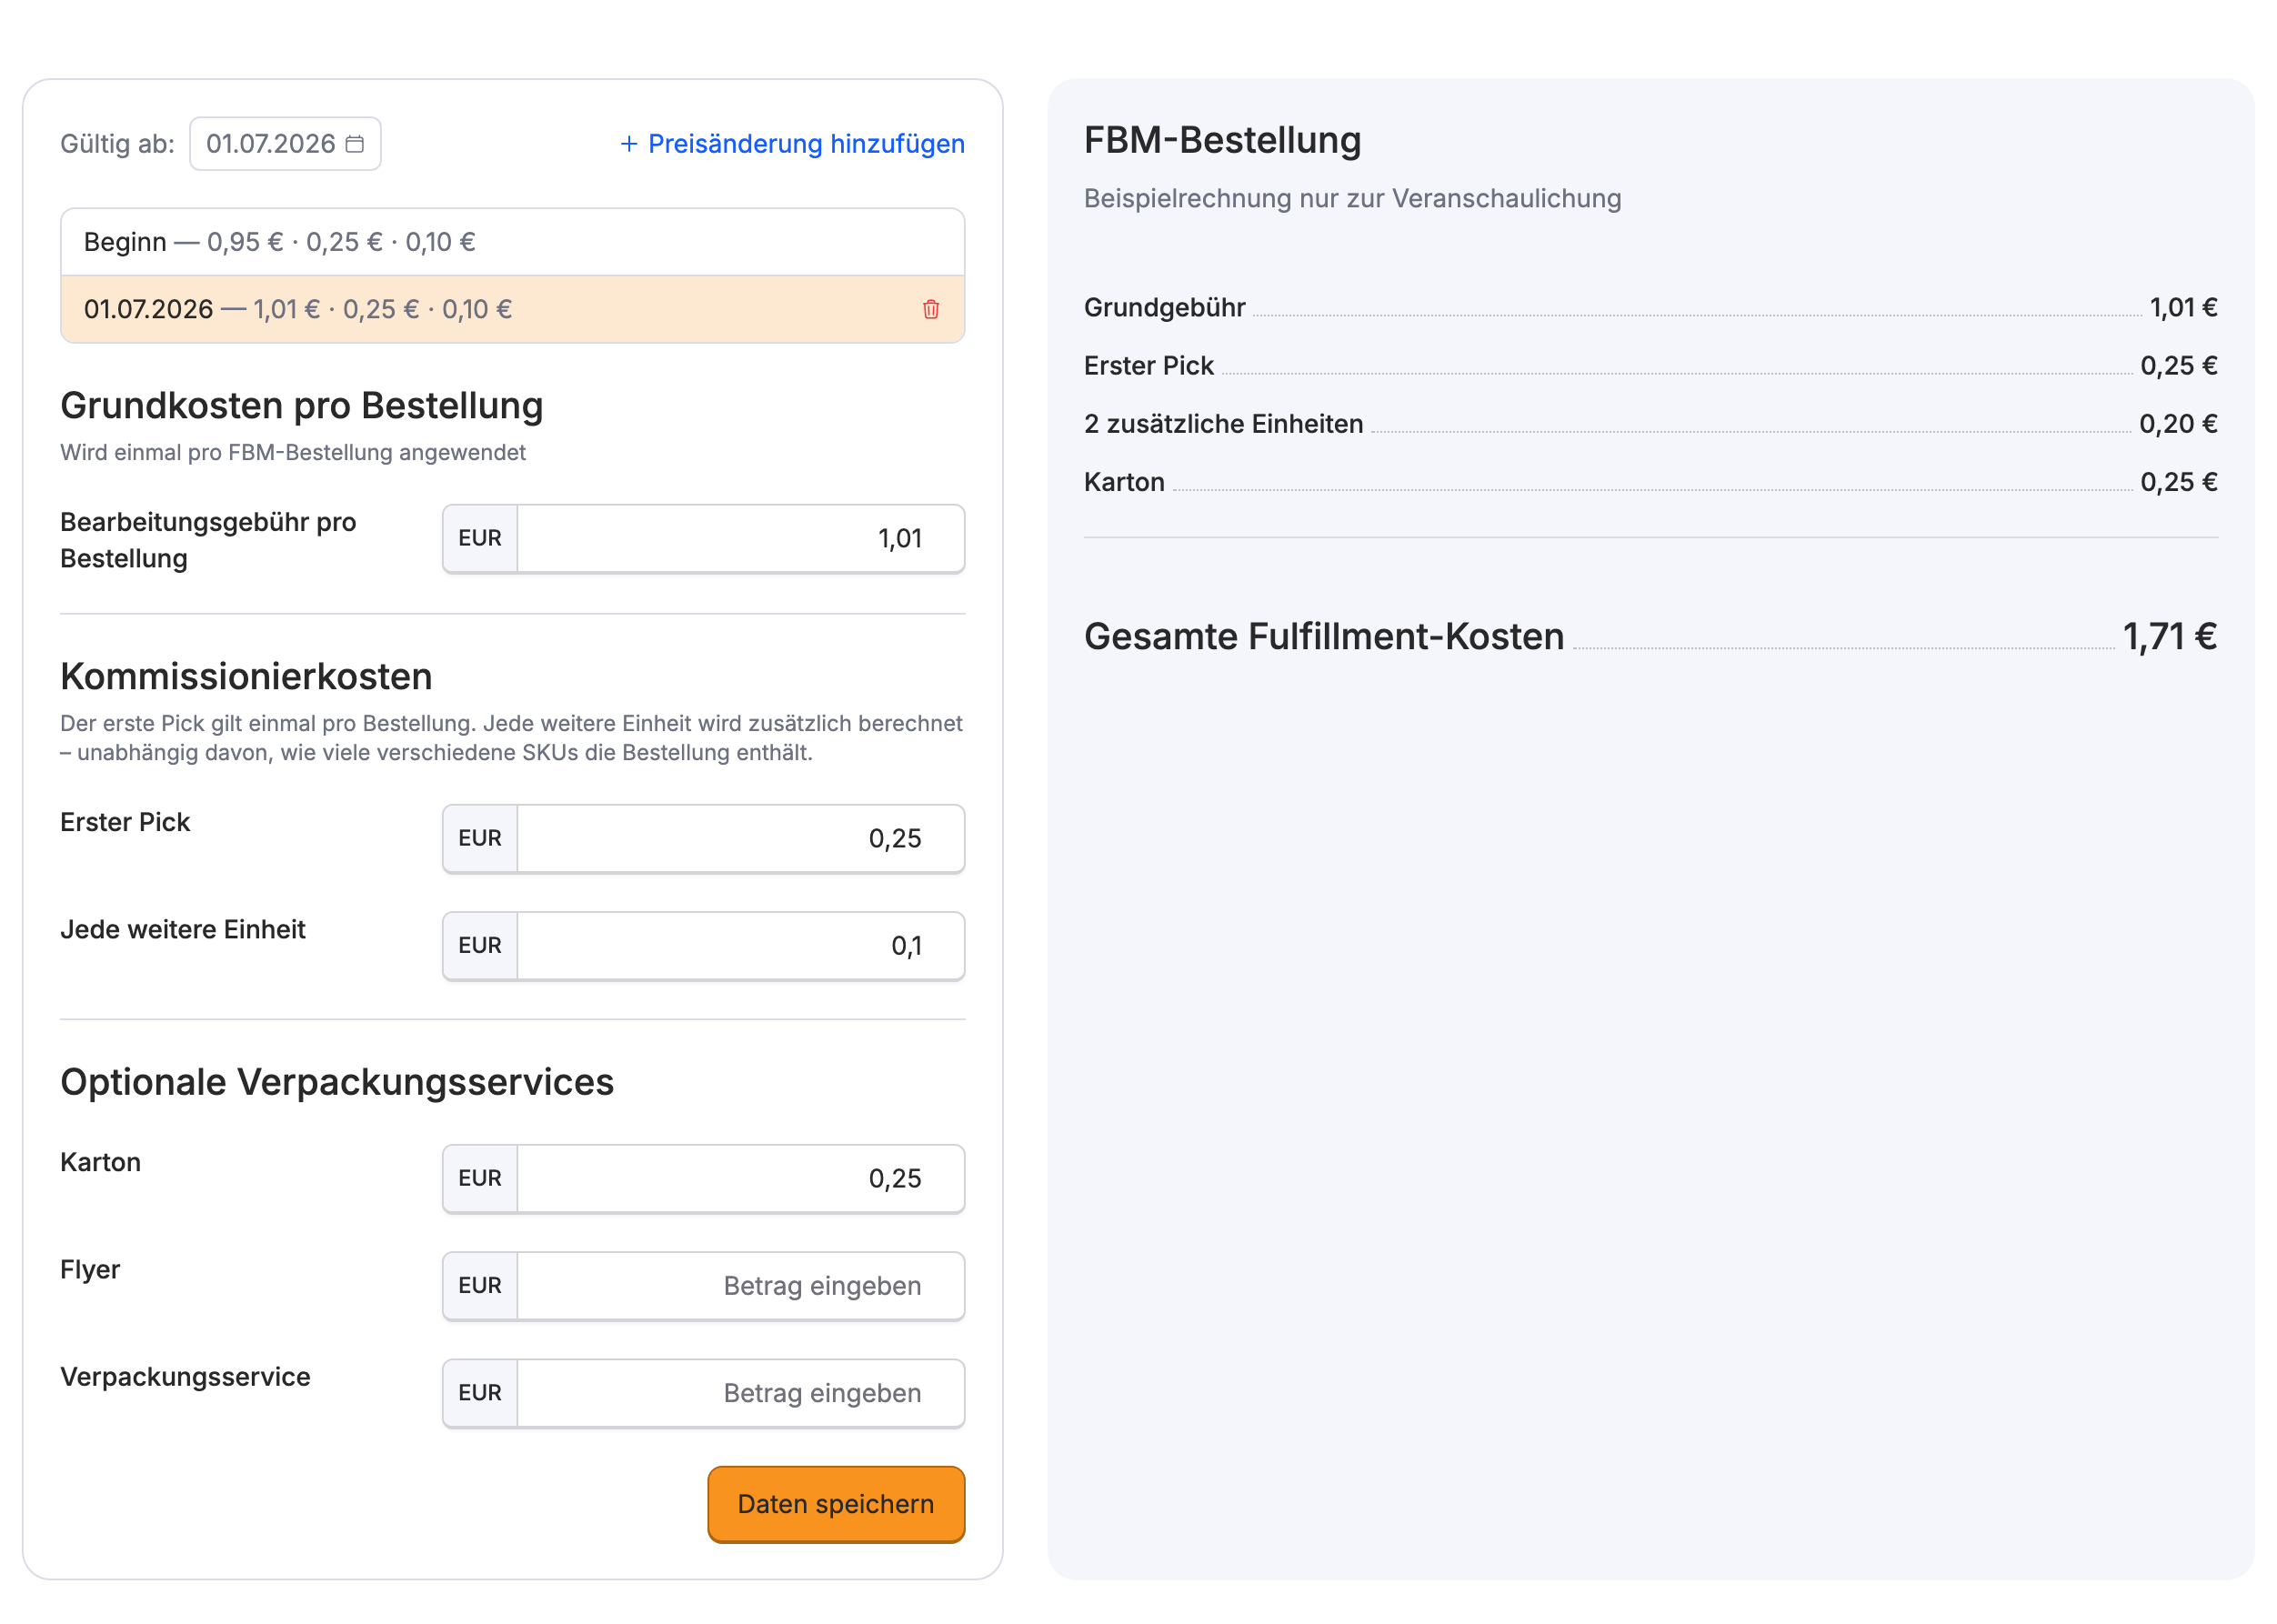Click the Optionale Verpackungsservices heading
This screenshot has height=1624, width=2277.
pos(337,1082)
